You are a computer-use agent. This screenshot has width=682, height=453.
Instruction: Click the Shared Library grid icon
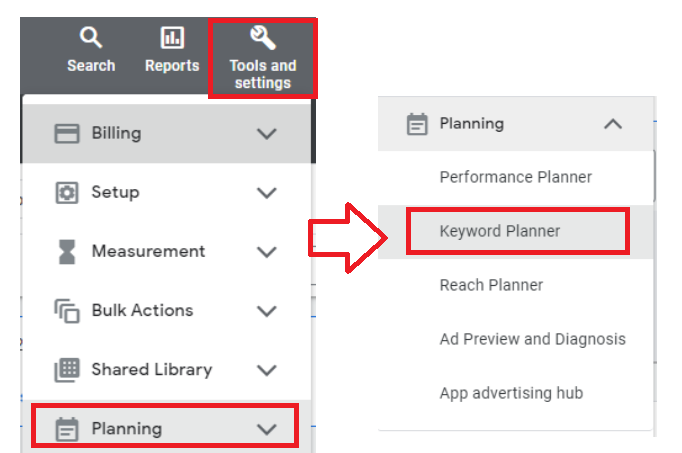click(67, 370)
